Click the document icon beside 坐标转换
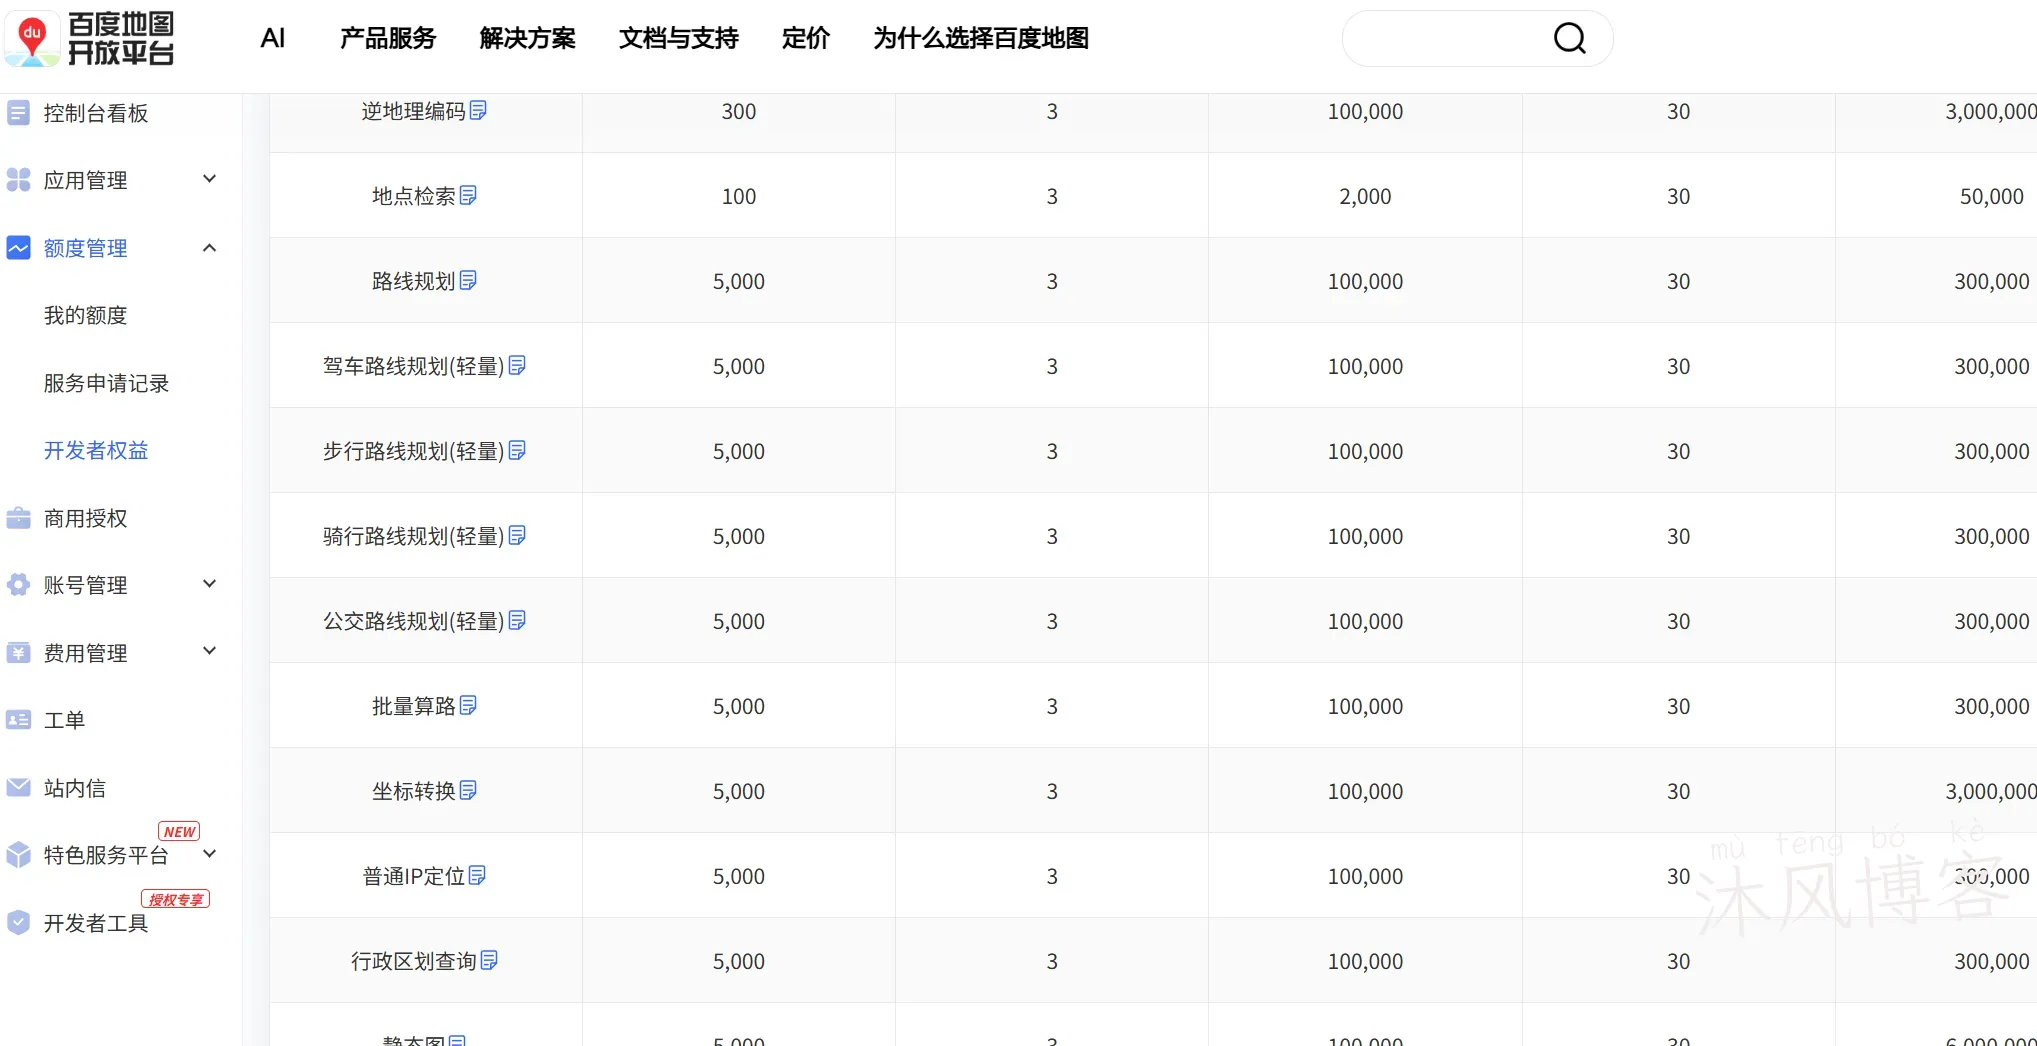The height and width of the screenshot is (1046, 2037). (x=467, y=790)
